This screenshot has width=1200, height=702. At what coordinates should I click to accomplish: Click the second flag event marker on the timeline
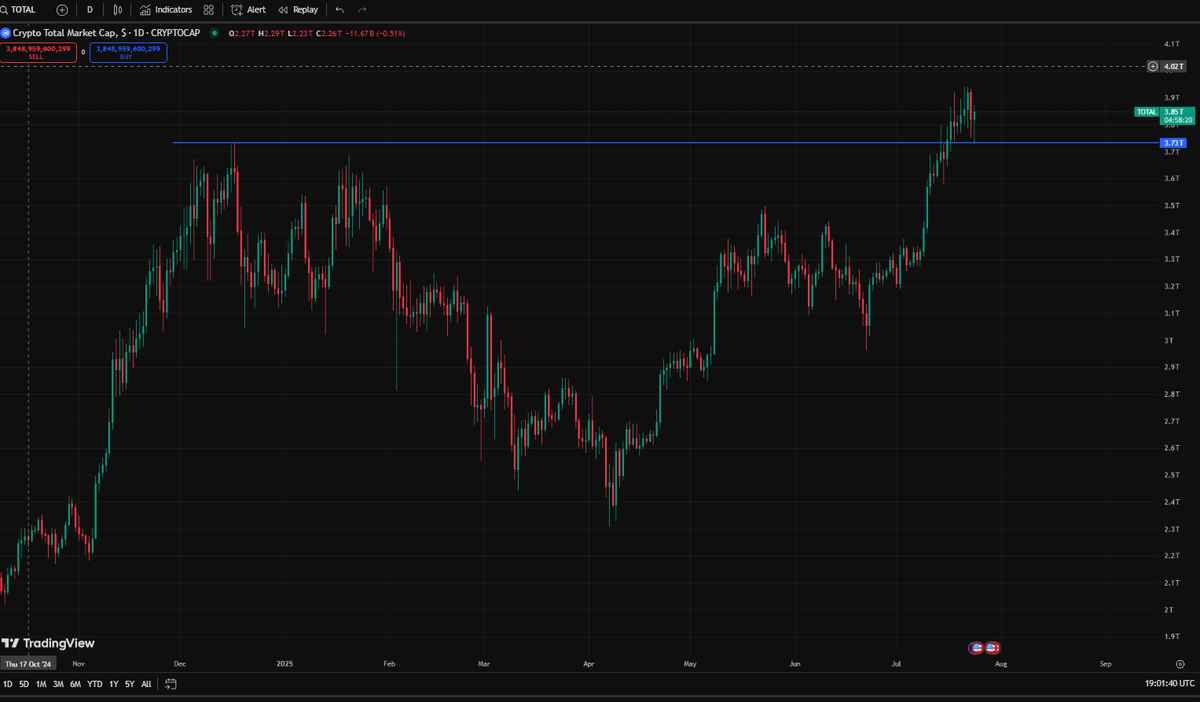point(991,647)
